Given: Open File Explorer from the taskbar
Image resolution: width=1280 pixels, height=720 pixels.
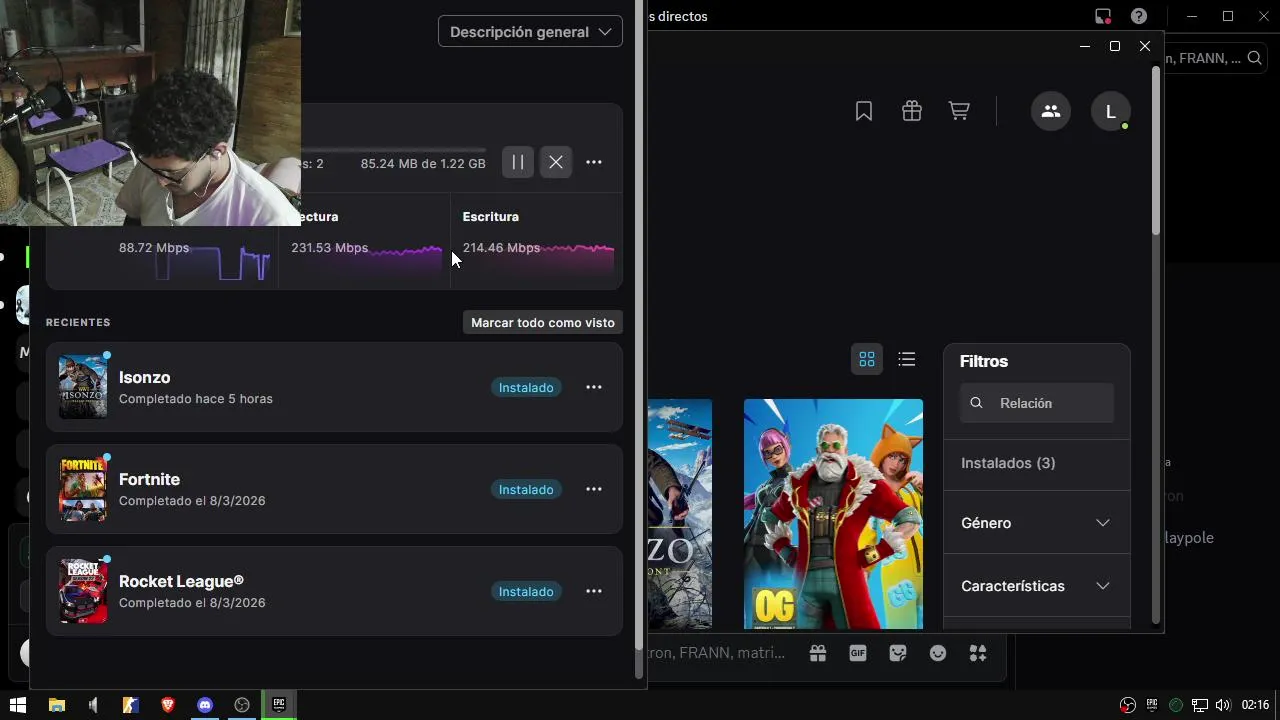Looking at the screenshot, I should [57, 705].
